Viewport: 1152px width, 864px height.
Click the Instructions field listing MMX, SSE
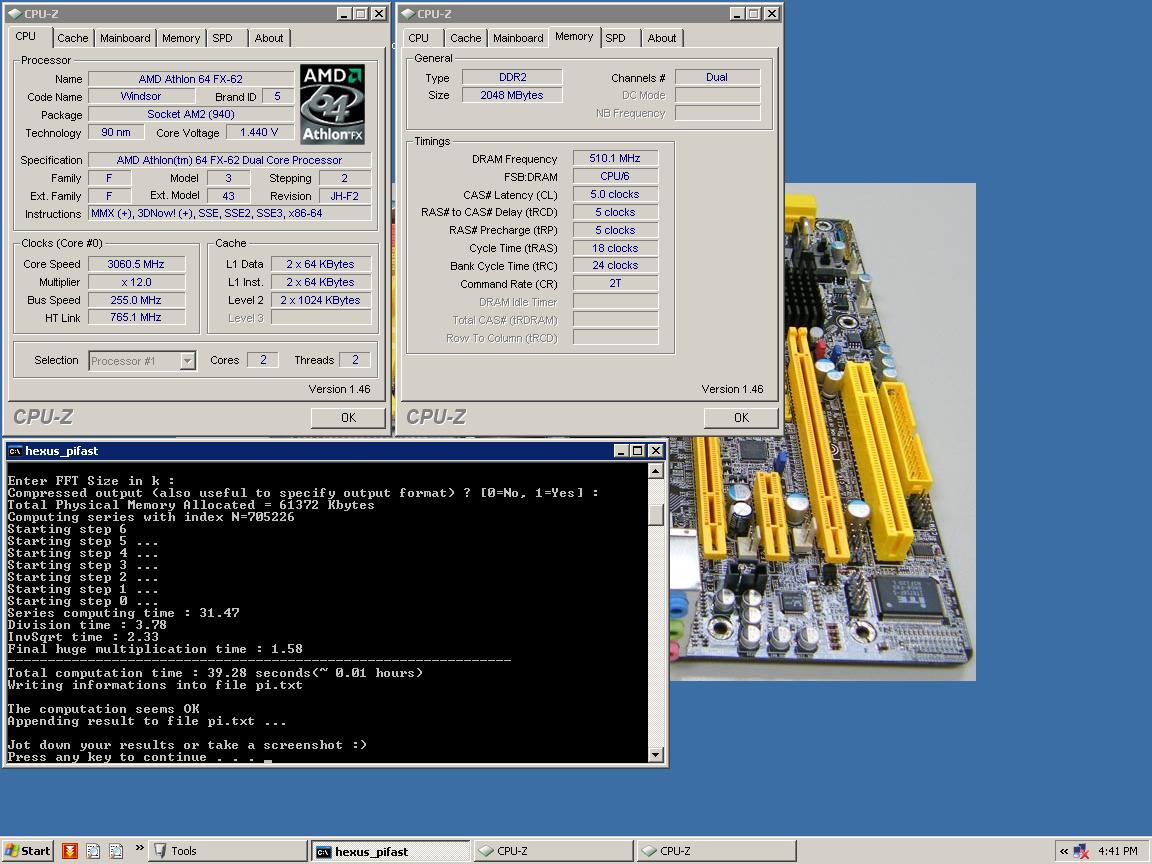click(x=229, y=213)
